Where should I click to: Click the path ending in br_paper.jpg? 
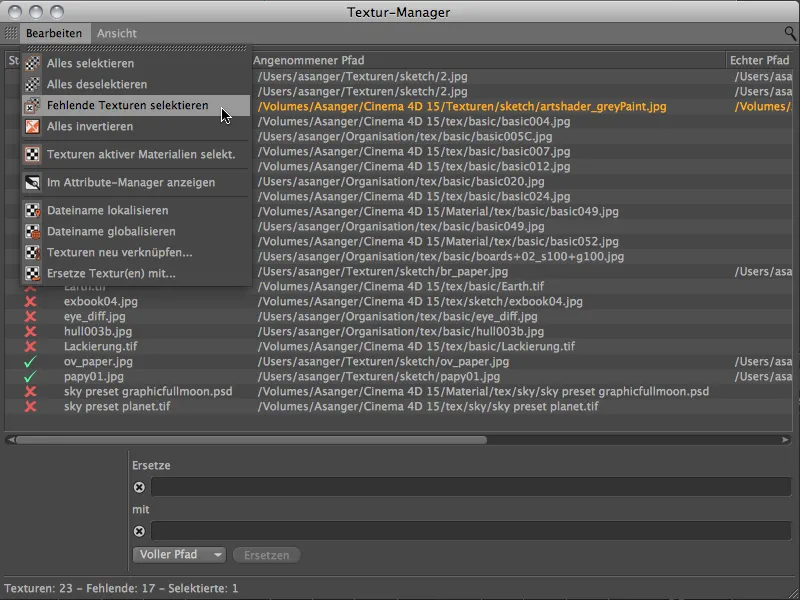[x=382, y=271]
